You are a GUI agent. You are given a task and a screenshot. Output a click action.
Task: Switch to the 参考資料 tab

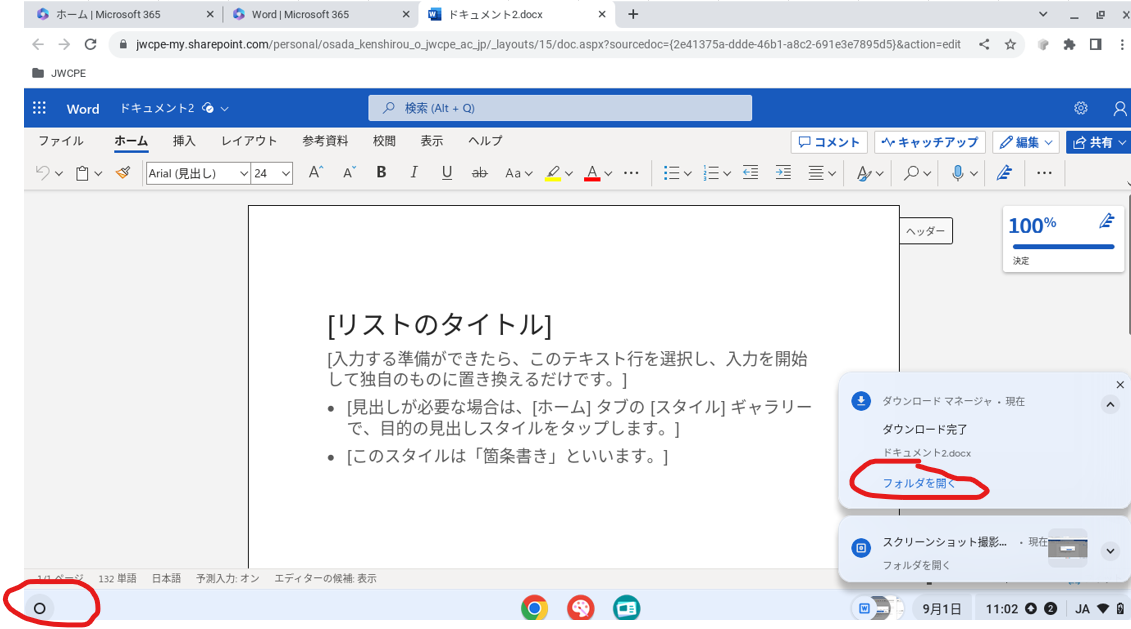(x=325, y=141)
